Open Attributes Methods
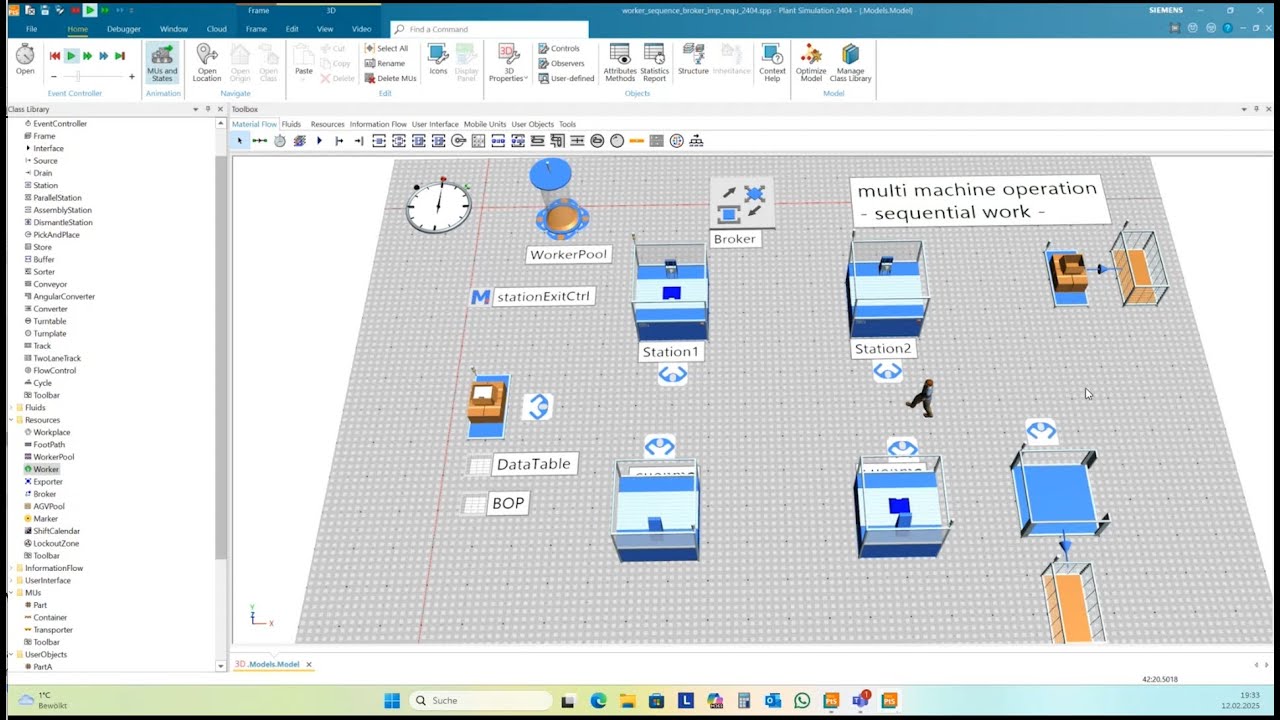Screen dimensions: 1280x720 [620, 62]
